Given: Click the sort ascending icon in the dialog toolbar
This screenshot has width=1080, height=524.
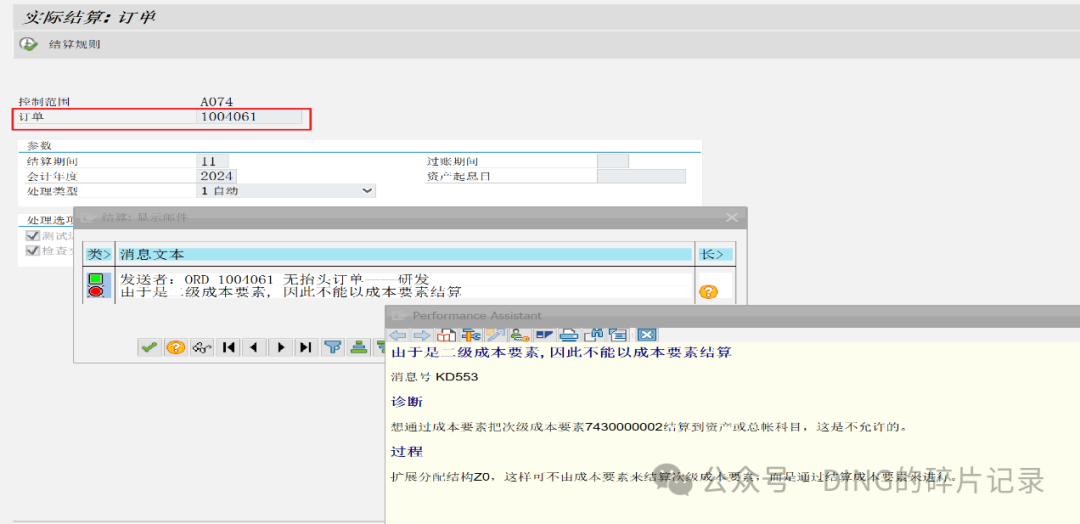Looking at the screenshot, I should tap(358, 348).
